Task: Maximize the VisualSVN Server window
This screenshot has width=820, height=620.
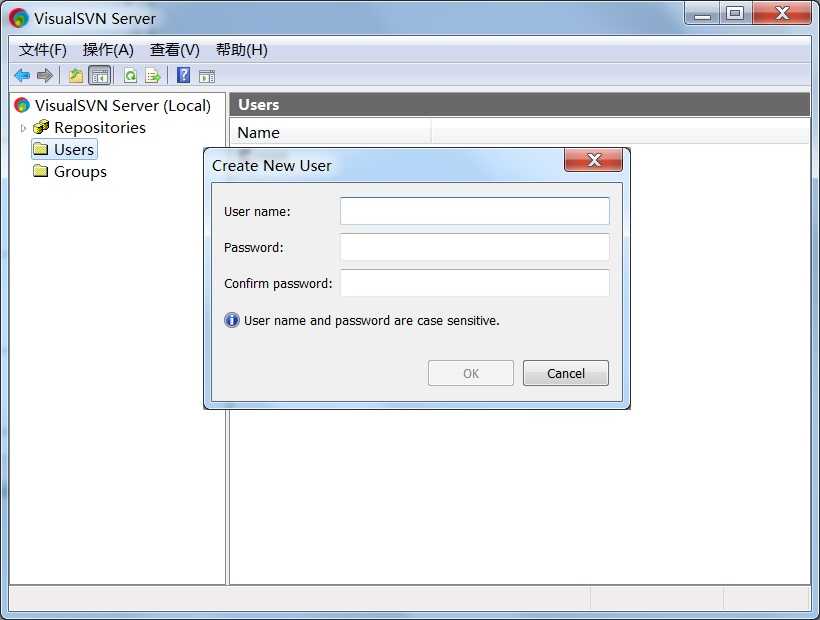Action: 735,14
